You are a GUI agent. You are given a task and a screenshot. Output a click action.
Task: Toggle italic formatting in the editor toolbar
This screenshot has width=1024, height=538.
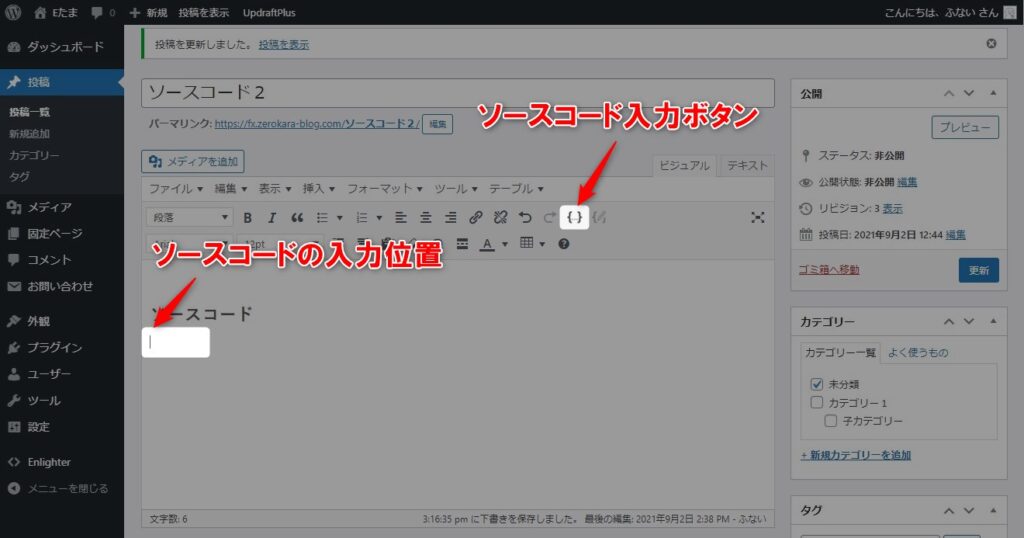272,217
